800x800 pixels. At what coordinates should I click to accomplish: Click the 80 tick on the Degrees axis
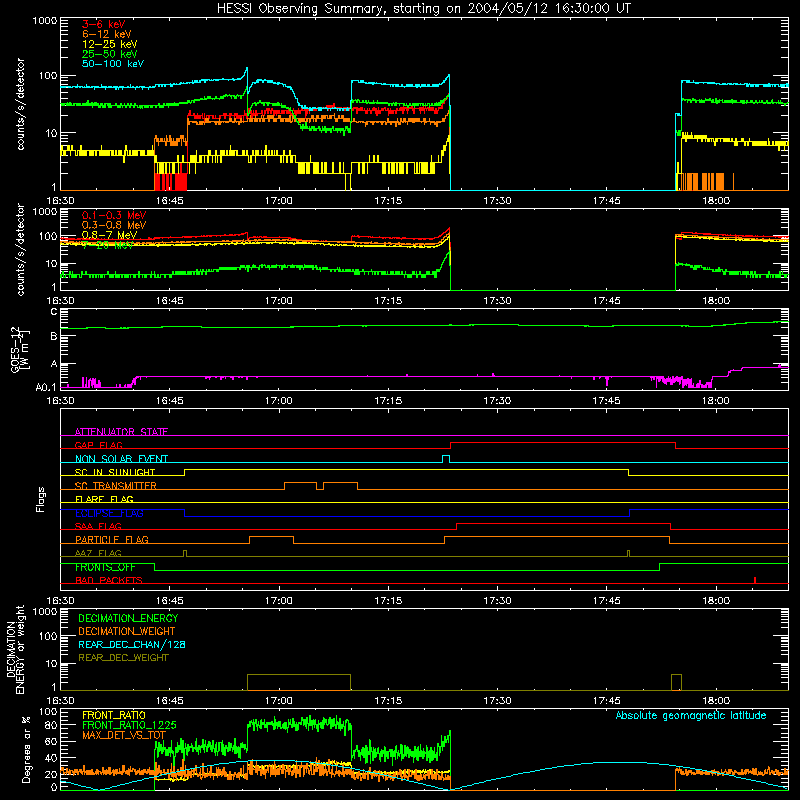point(52,725)
